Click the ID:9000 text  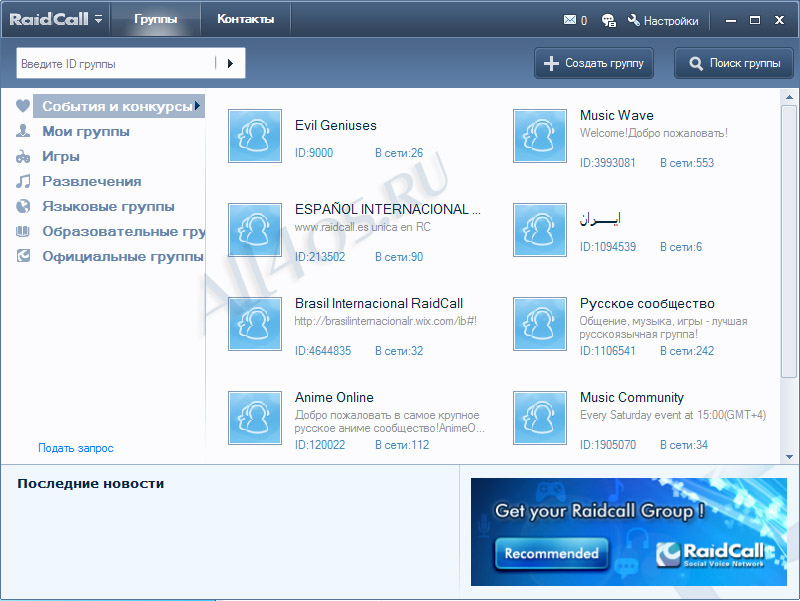click(314, 153)
